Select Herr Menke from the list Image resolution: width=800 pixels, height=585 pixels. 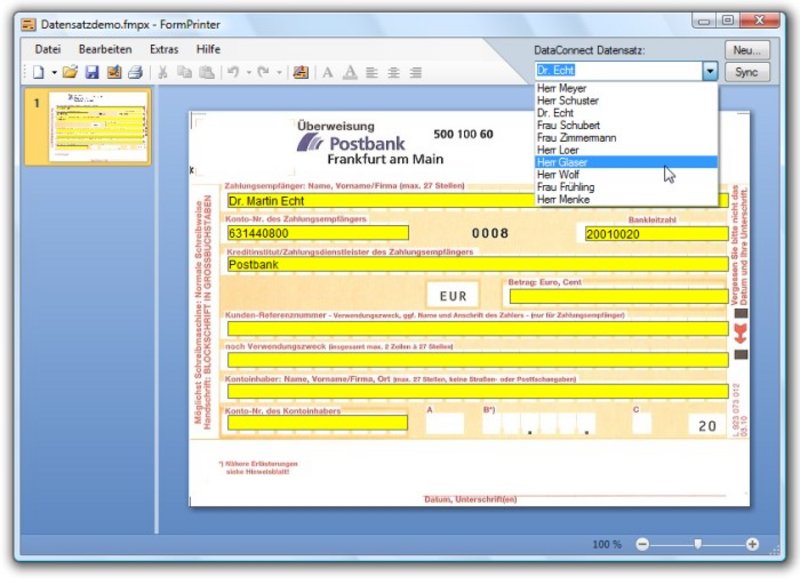click(x=626, y=199)
